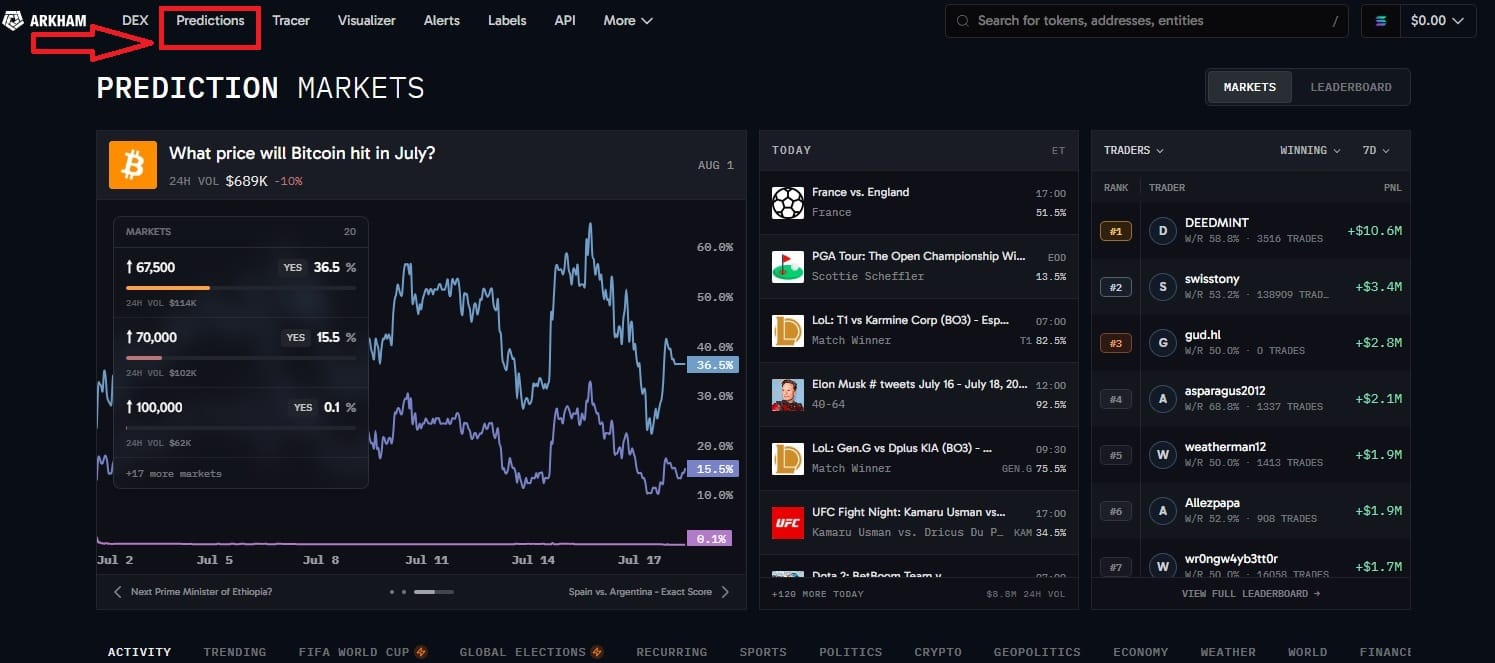Focus the tokens, addresses, entities search field
This screenshot has height=663, width=1495.
tap(1148, 21)
